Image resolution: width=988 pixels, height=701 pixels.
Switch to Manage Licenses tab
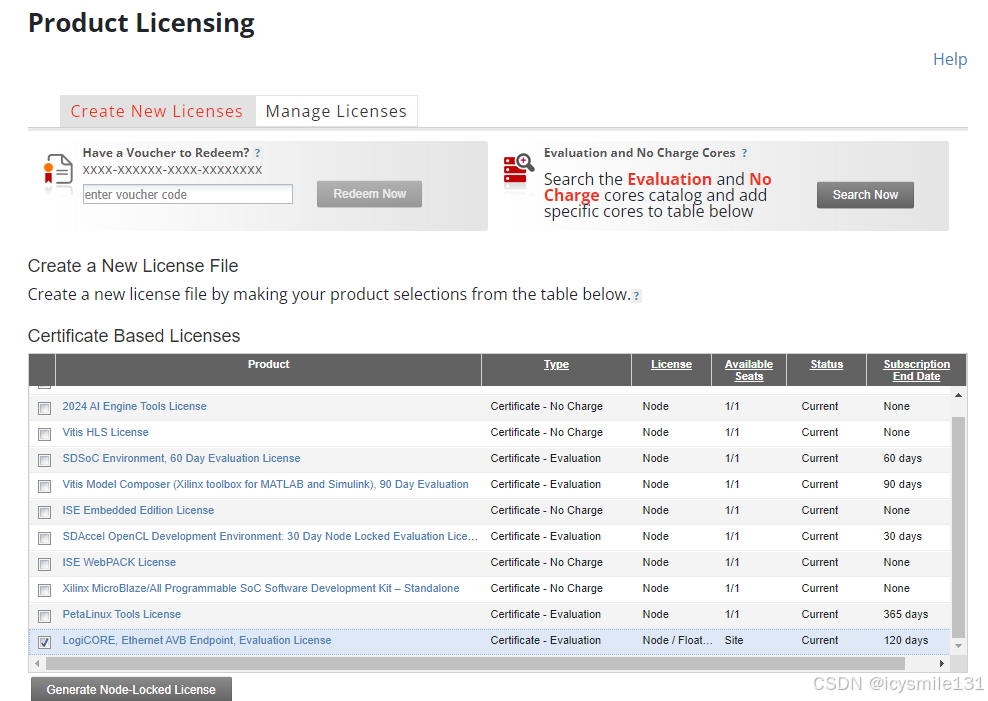click(336, 111)
